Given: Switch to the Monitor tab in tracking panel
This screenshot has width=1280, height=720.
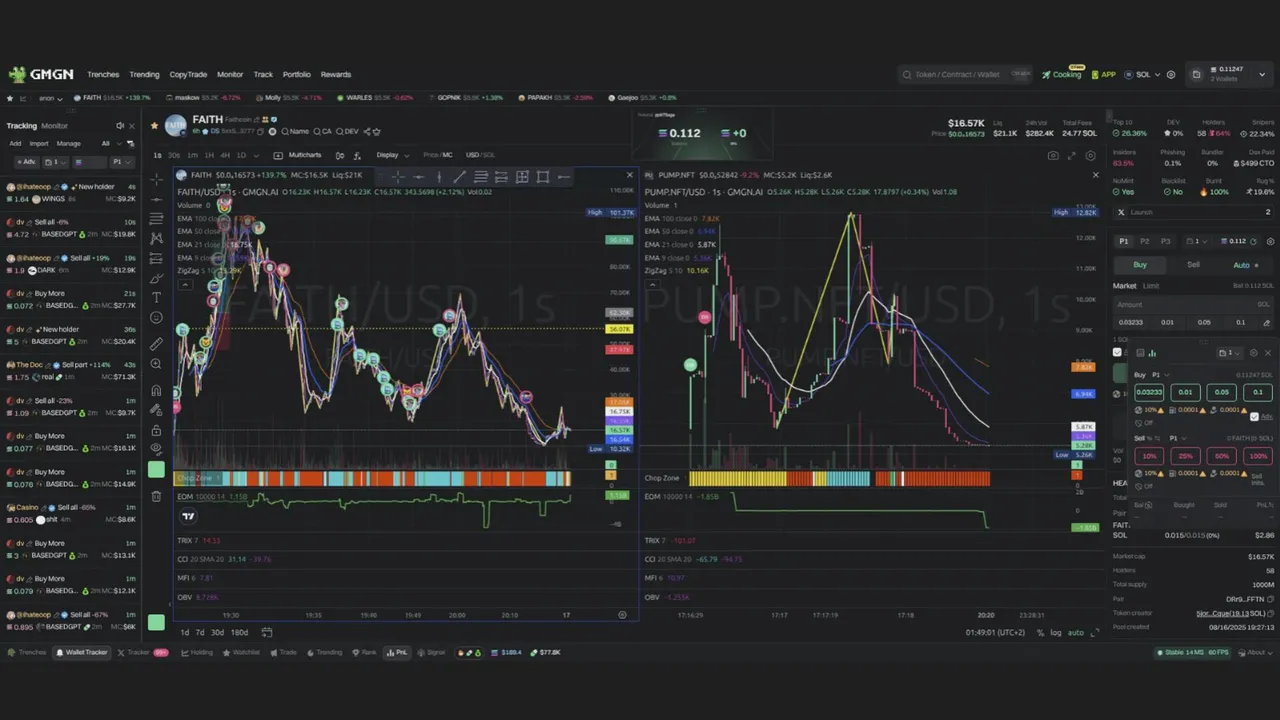Looking at the screenshot, I should pyautogui.click(x=54, y=126).
